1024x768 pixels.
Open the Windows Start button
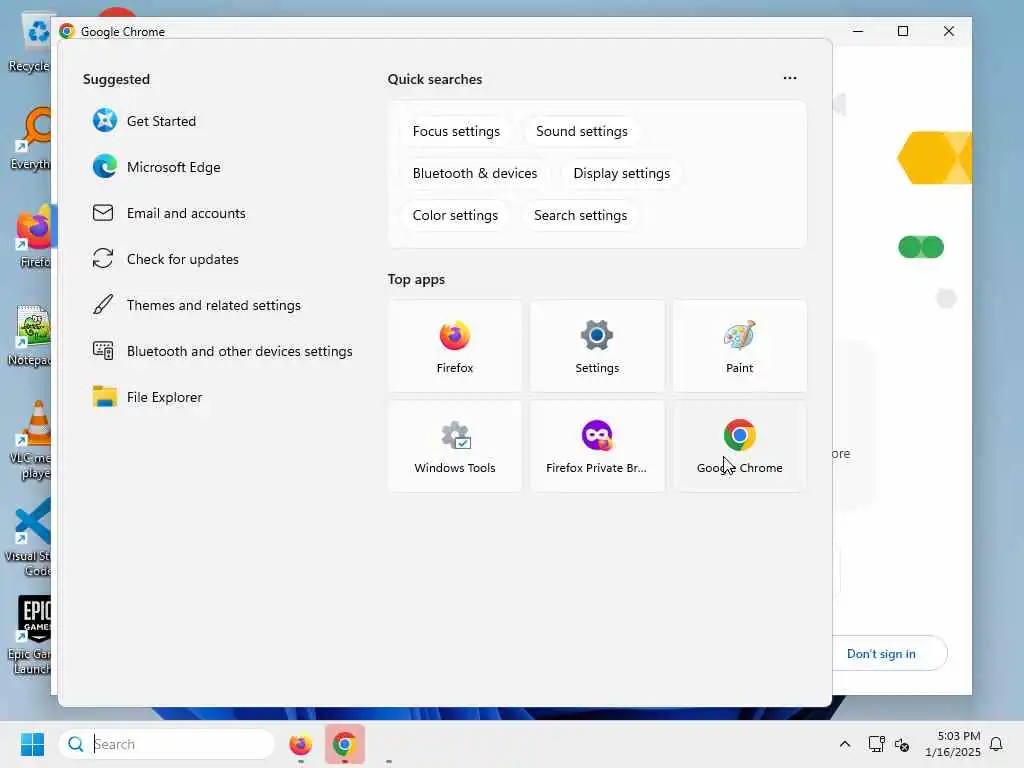tap(32, 744)
